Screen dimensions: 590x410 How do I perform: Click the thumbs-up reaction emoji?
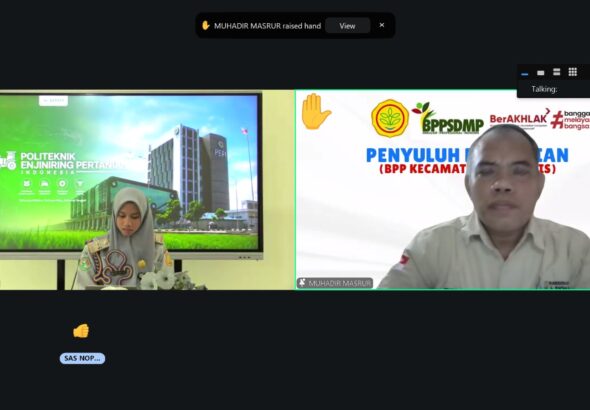point(81,331)
